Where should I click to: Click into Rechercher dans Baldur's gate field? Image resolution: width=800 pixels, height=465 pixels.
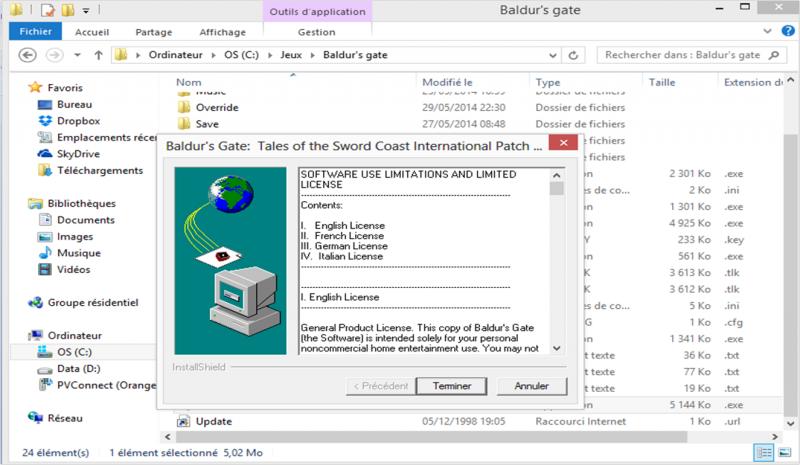691,55
